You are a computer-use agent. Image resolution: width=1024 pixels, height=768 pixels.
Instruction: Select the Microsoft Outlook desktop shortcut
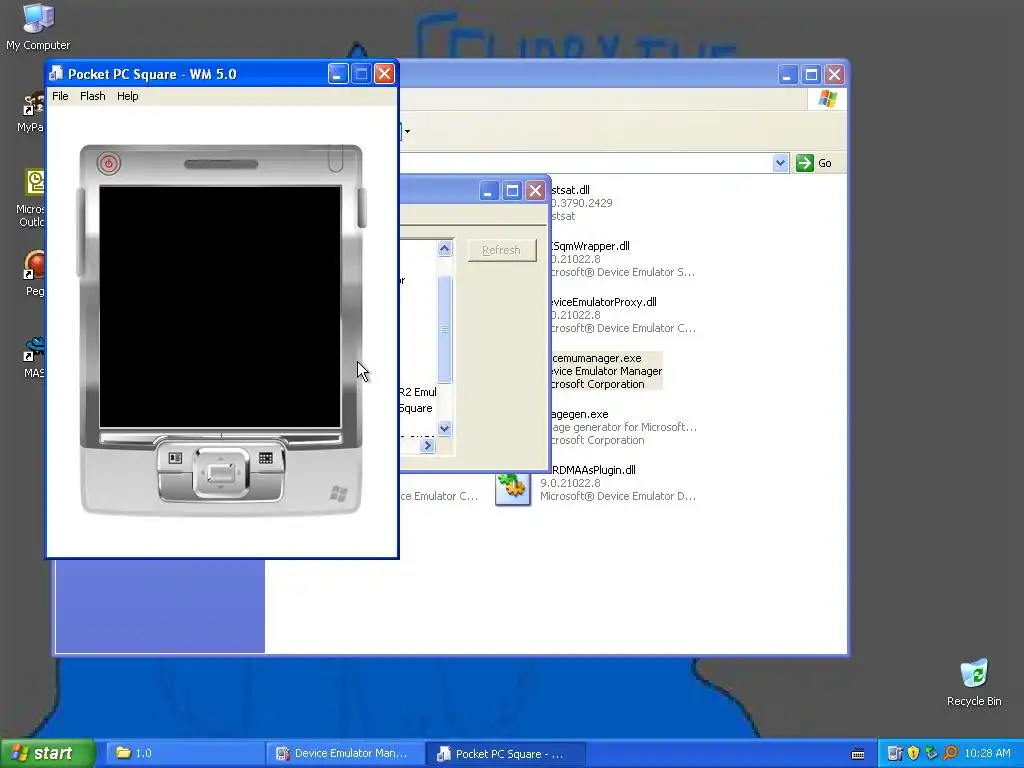coord(31,198)
